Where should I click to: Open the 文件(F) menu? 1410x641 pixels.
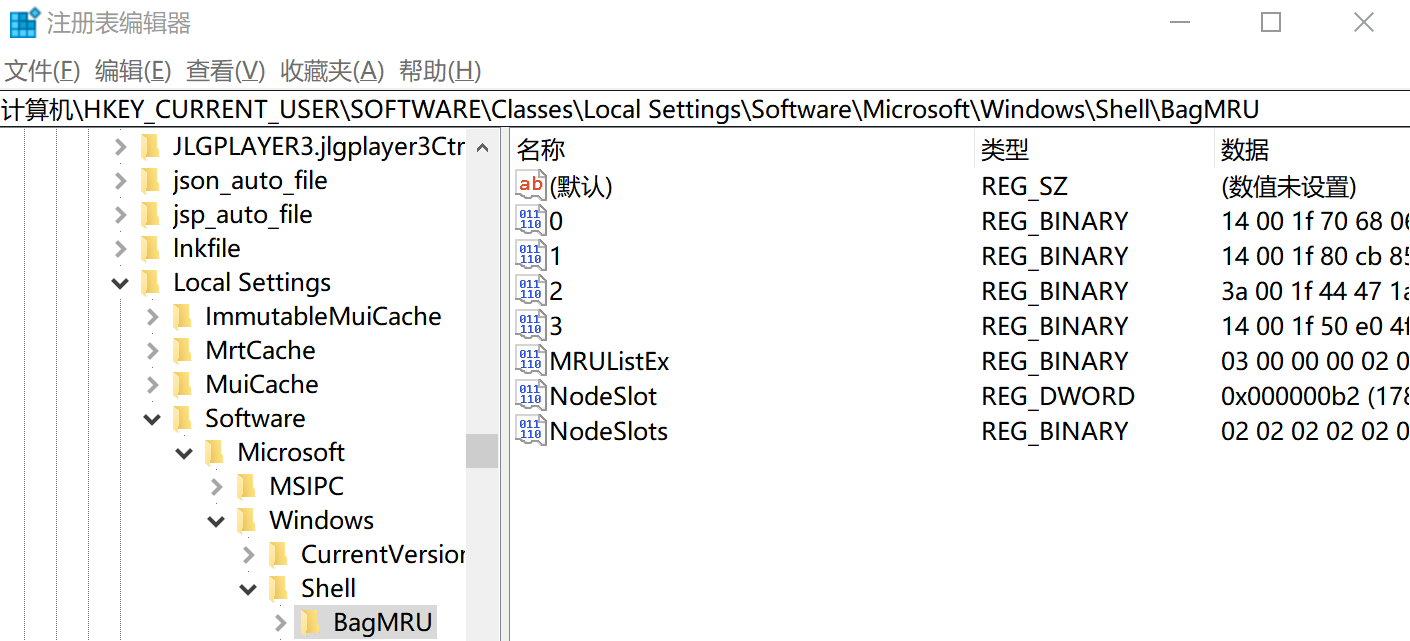(x=42, y=71)
